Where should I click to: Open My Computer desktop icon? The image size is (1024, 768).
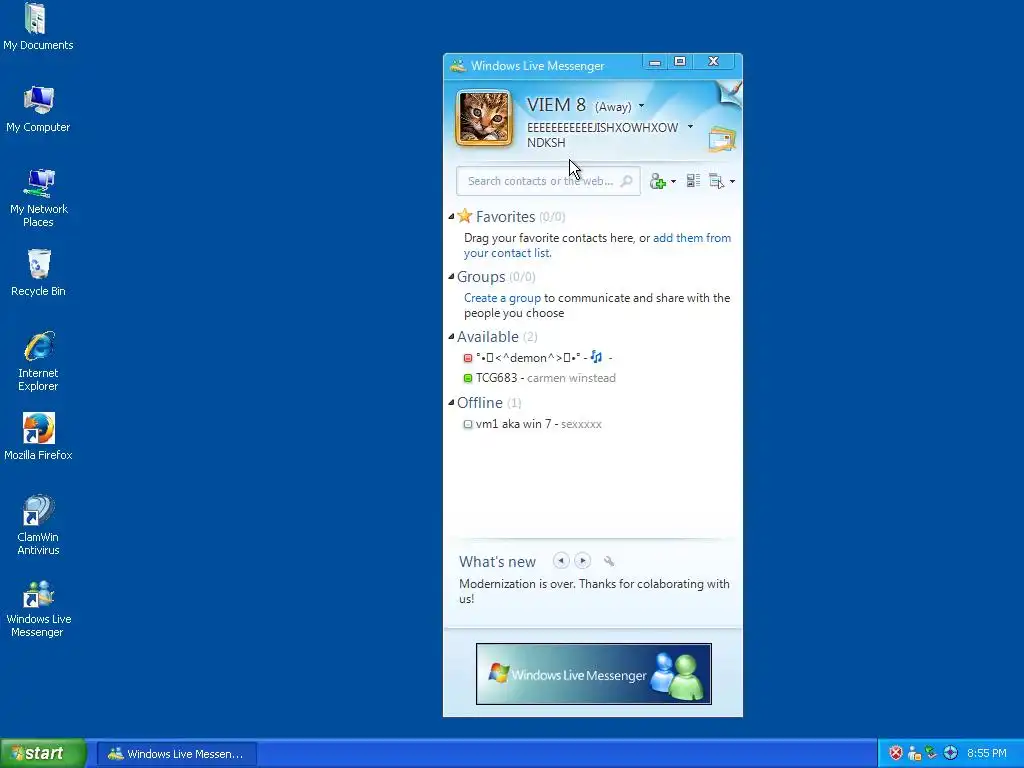(38, 109)
